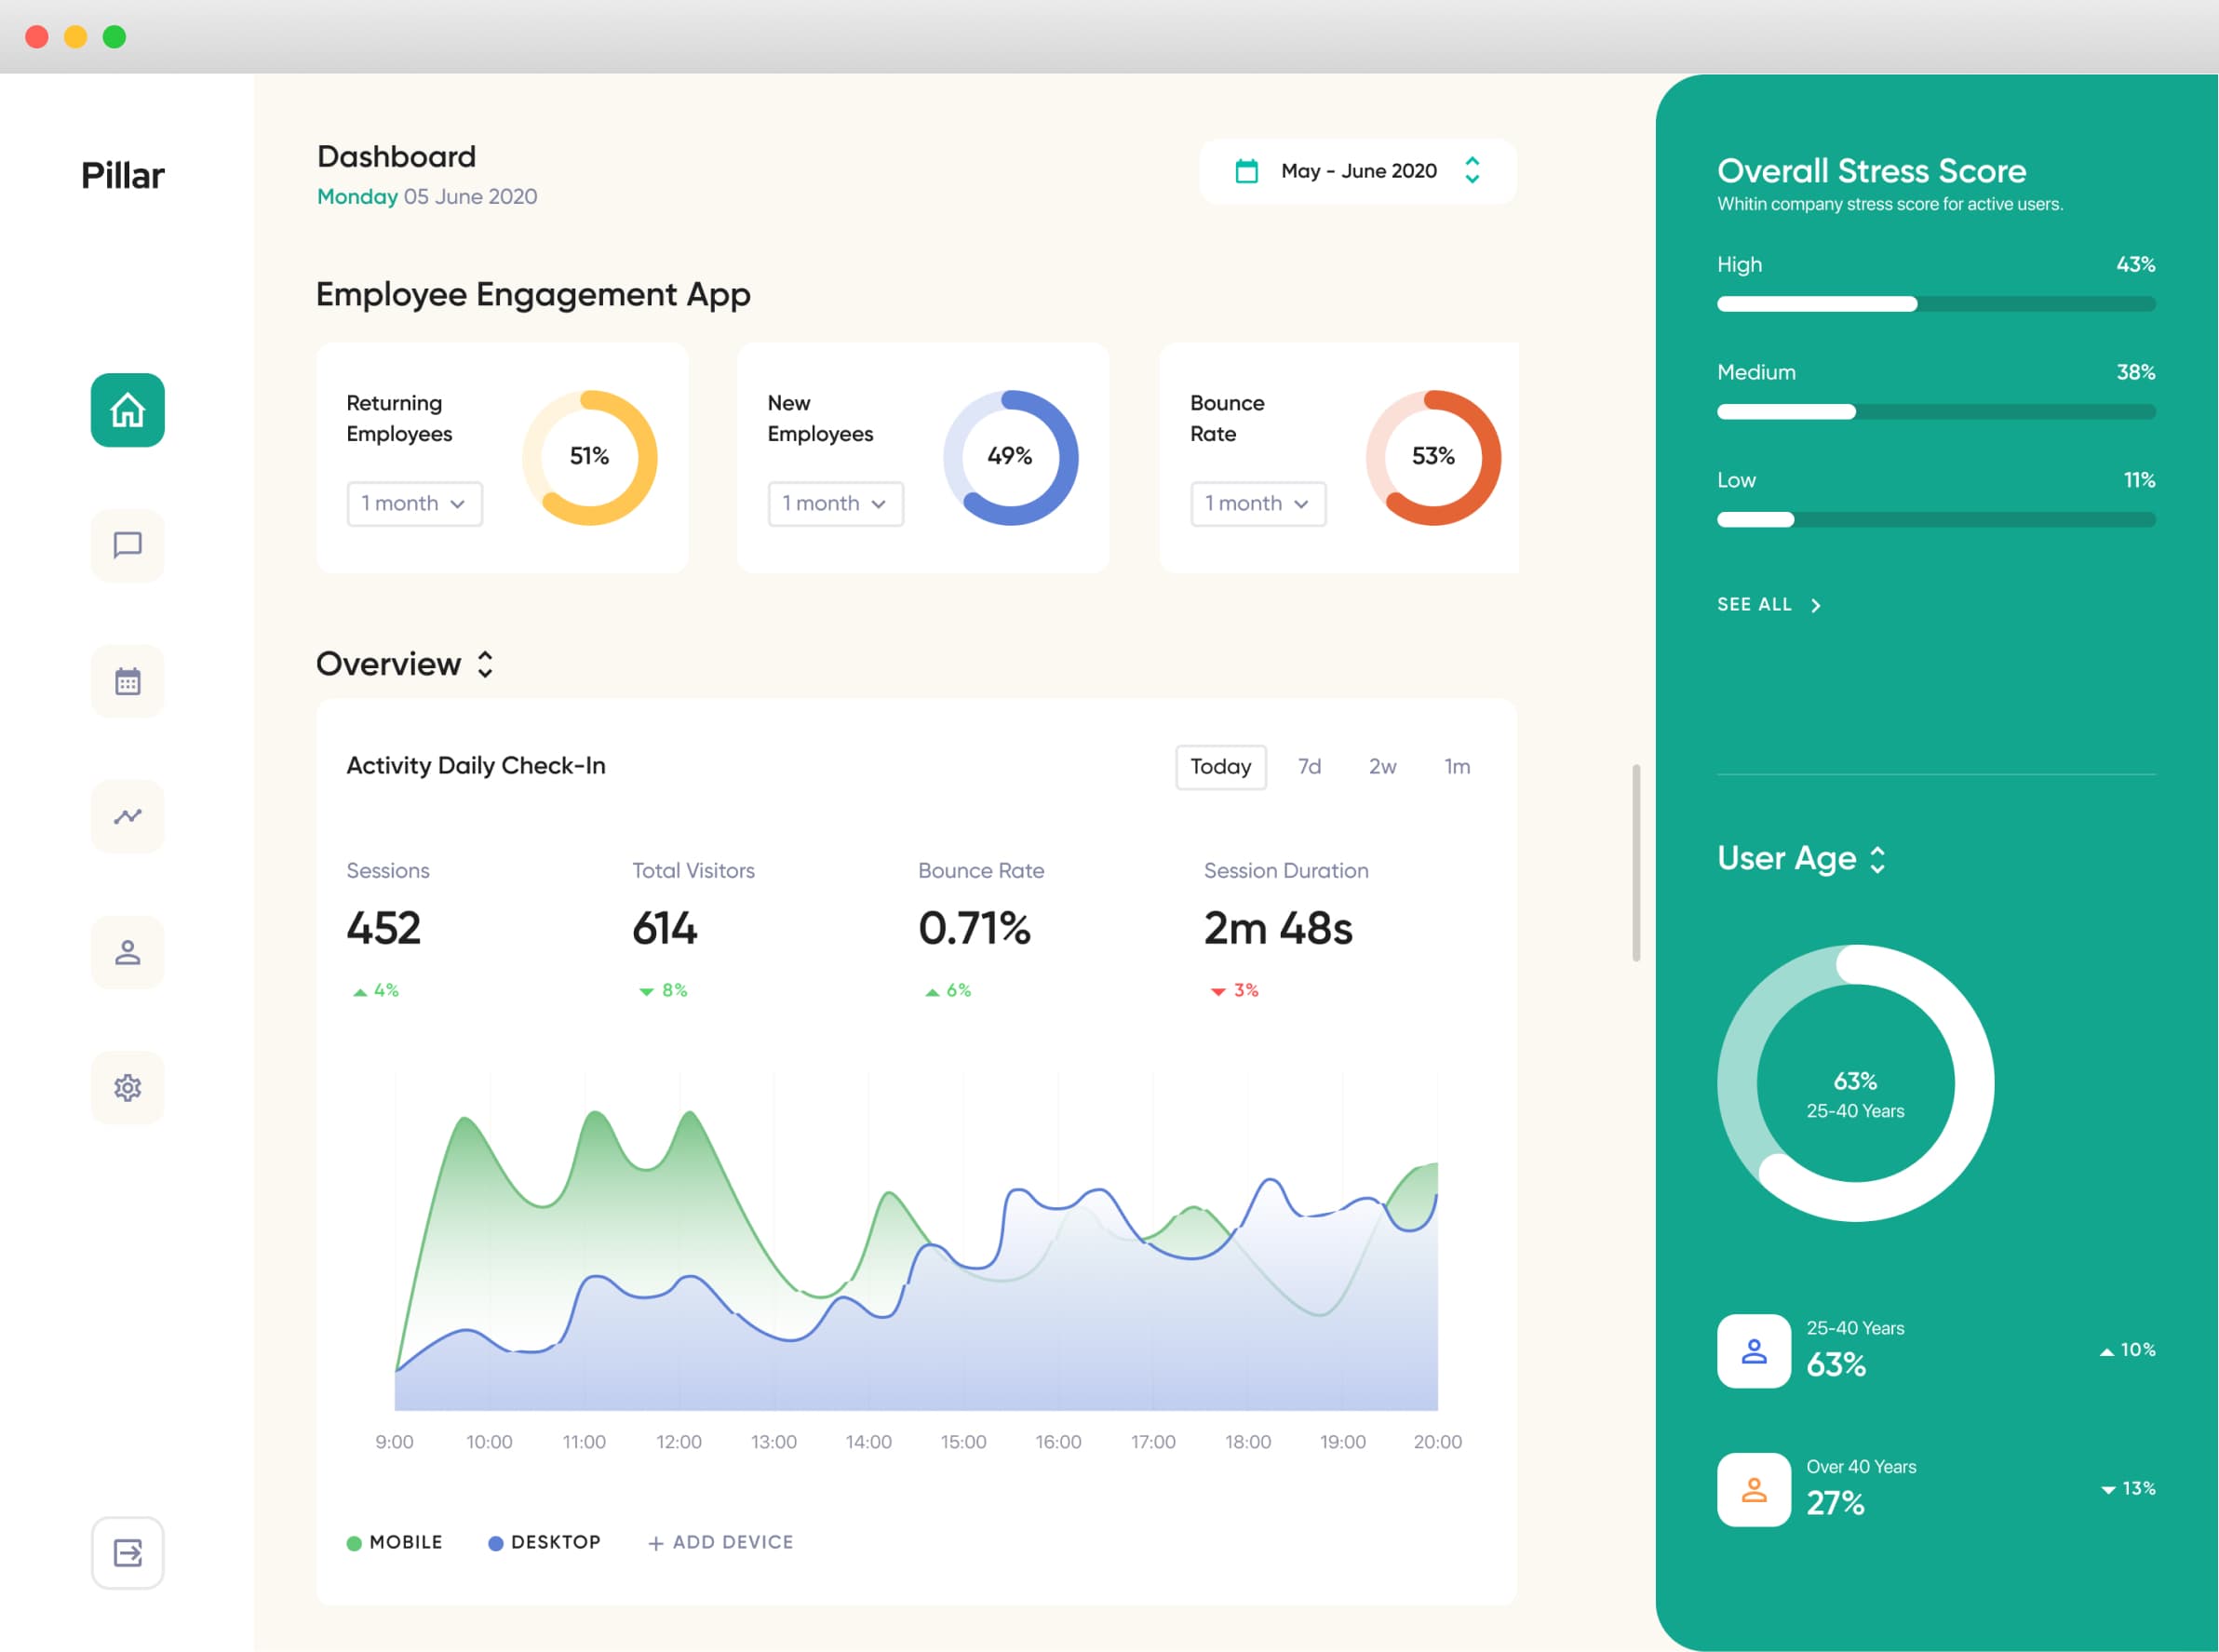Open the analytics trend-line sidebar icon
The image size is (2219, 1652).
tap(127, 816)
